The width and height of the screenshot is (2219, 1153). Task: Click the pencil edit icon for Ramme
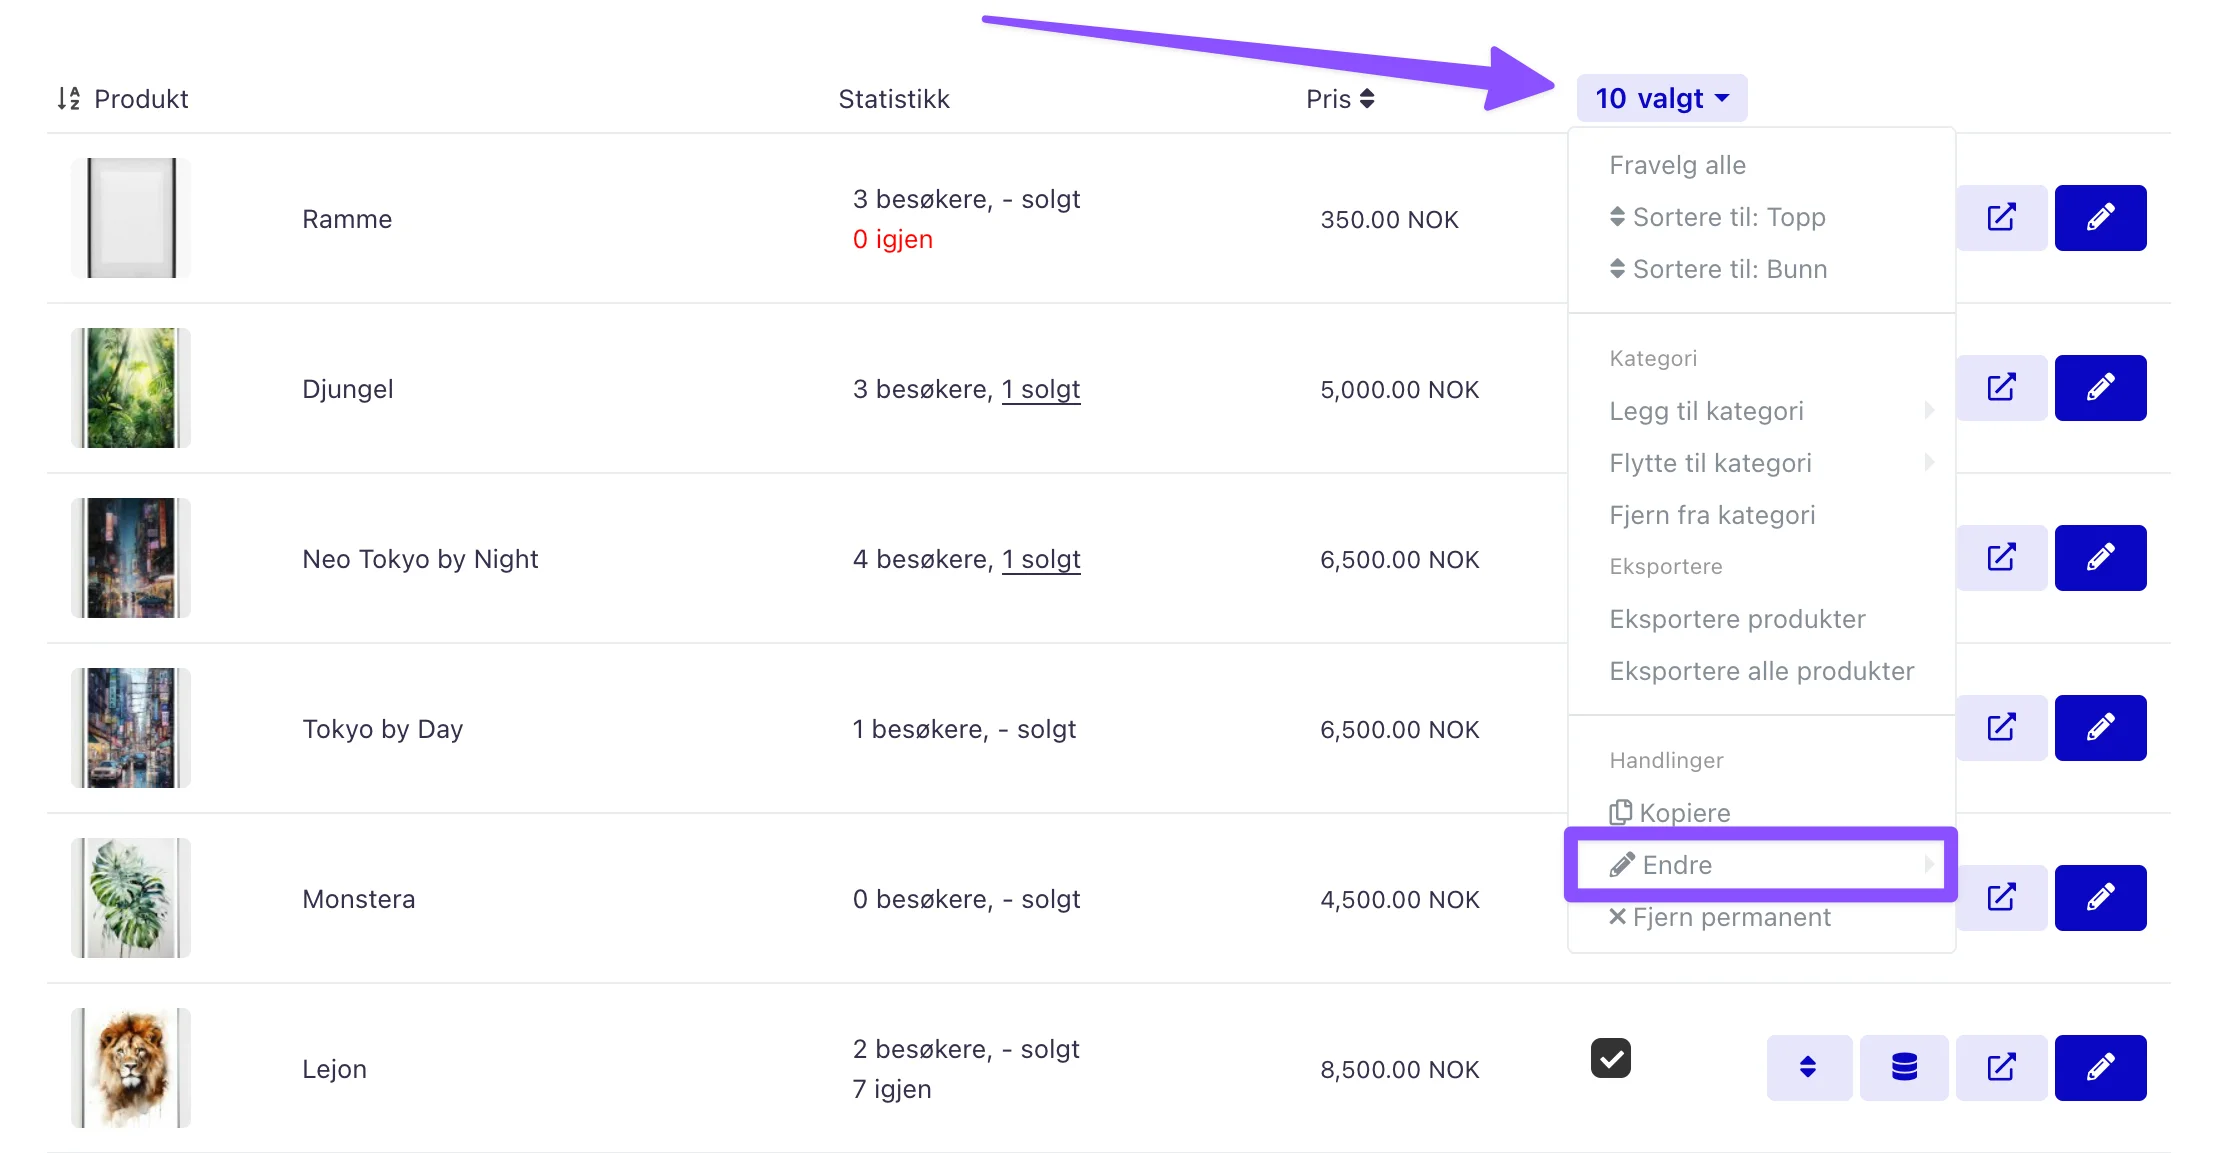pos(2100,218)
